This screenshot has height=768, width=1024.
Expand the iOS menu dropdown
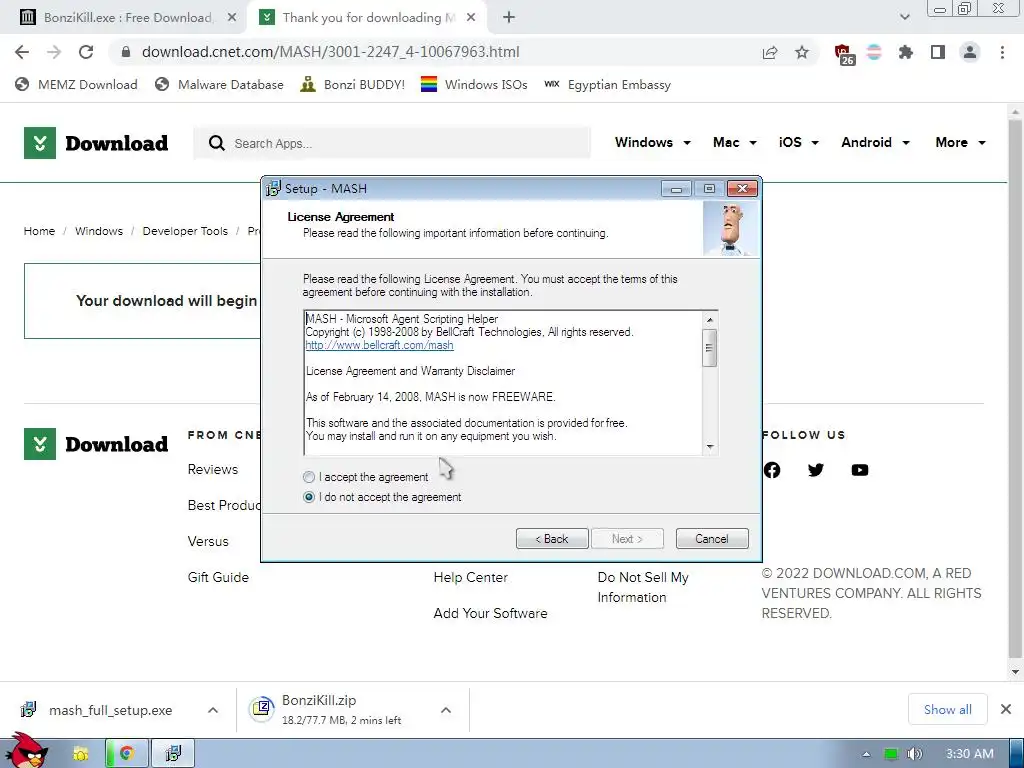(799, 142)
